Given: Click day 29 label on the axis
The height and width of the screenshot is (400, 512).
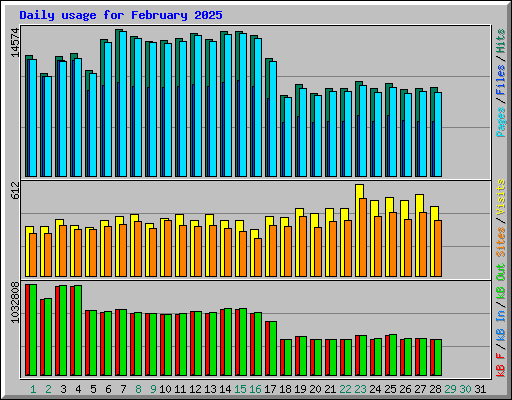Looking at the screenshot, I should (450, 389).
